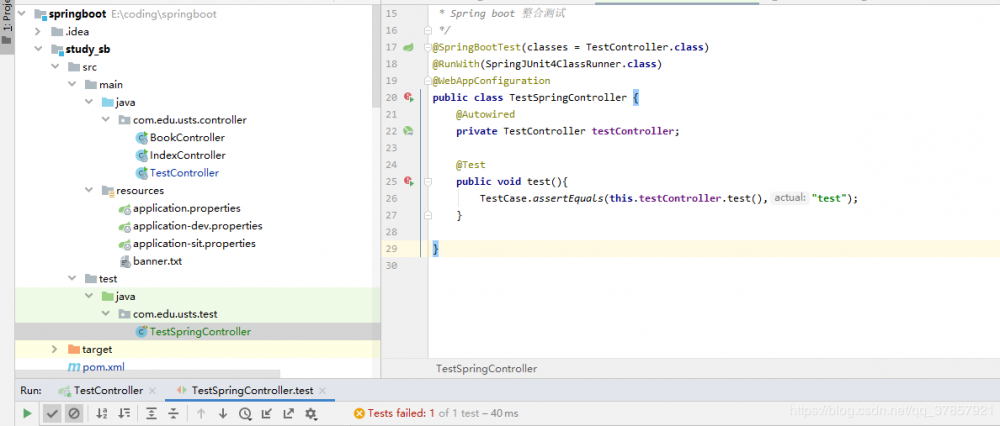Select the target folder row

pyautogui.click(x=197, y=349)
